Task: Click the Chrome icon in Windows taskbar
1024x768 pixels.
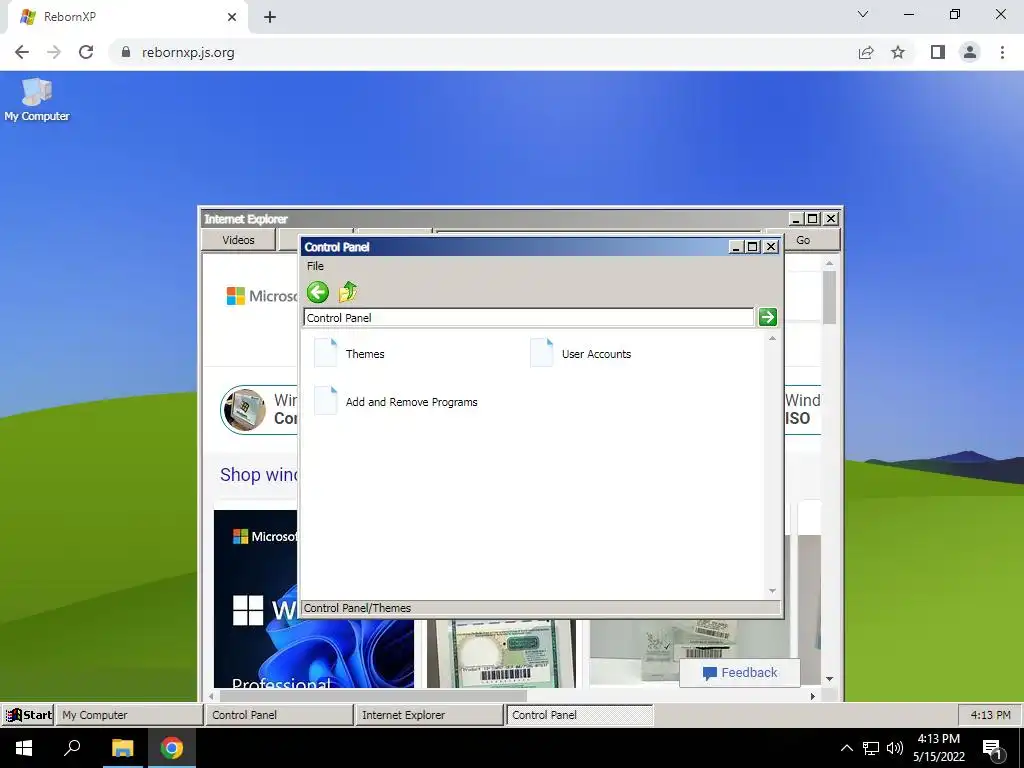Action: (x=172, y=748)
